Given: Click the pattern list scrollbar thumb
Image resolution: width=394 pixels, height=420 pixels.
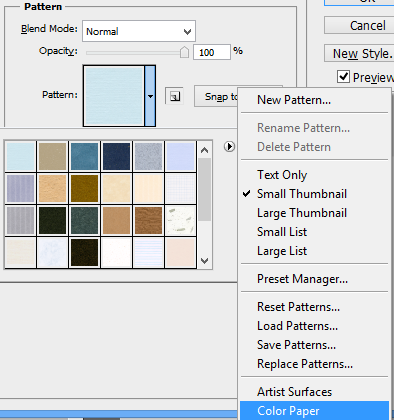Looking at the screenshot, I should [205, 189].
